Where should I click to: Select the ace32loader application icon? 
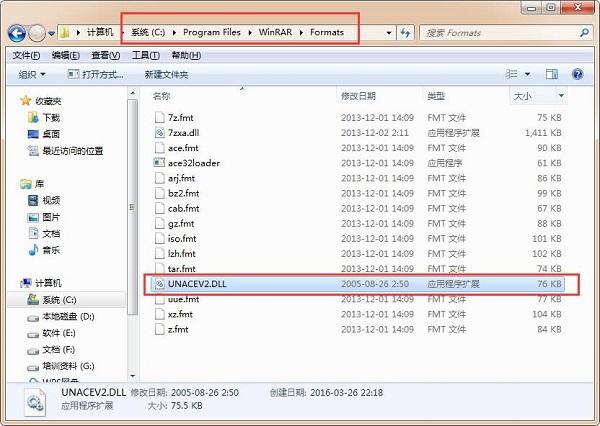(159, 163)
